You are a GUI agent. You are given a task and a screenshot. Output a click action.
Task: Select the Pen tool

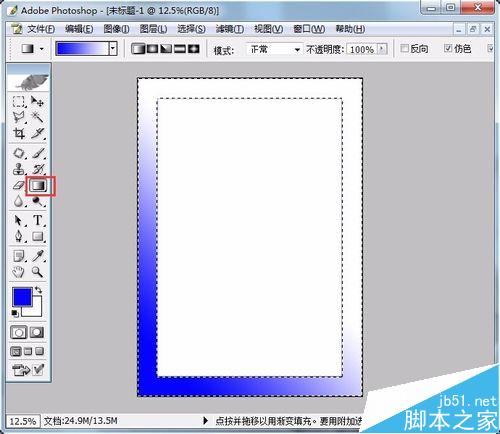coord(19,236)
